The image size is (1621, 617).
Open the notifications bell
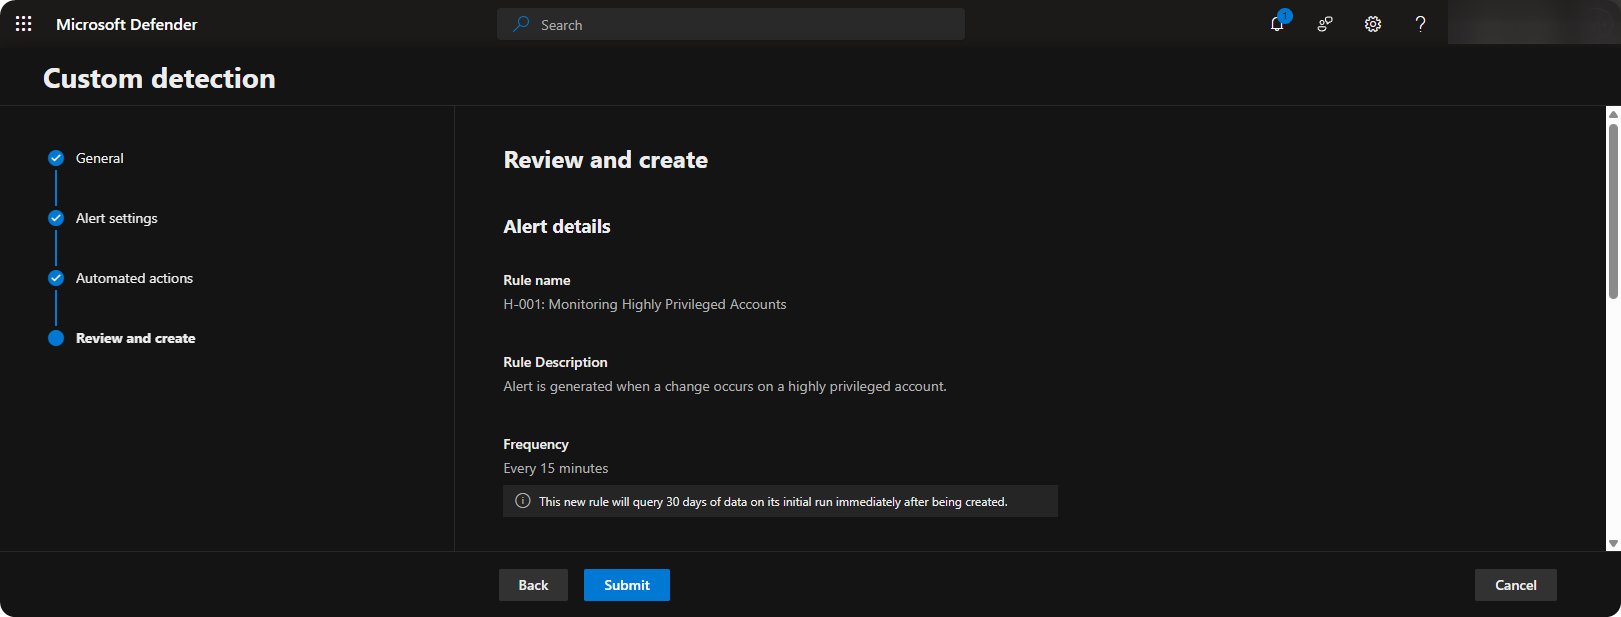[x=1277, y=24]
